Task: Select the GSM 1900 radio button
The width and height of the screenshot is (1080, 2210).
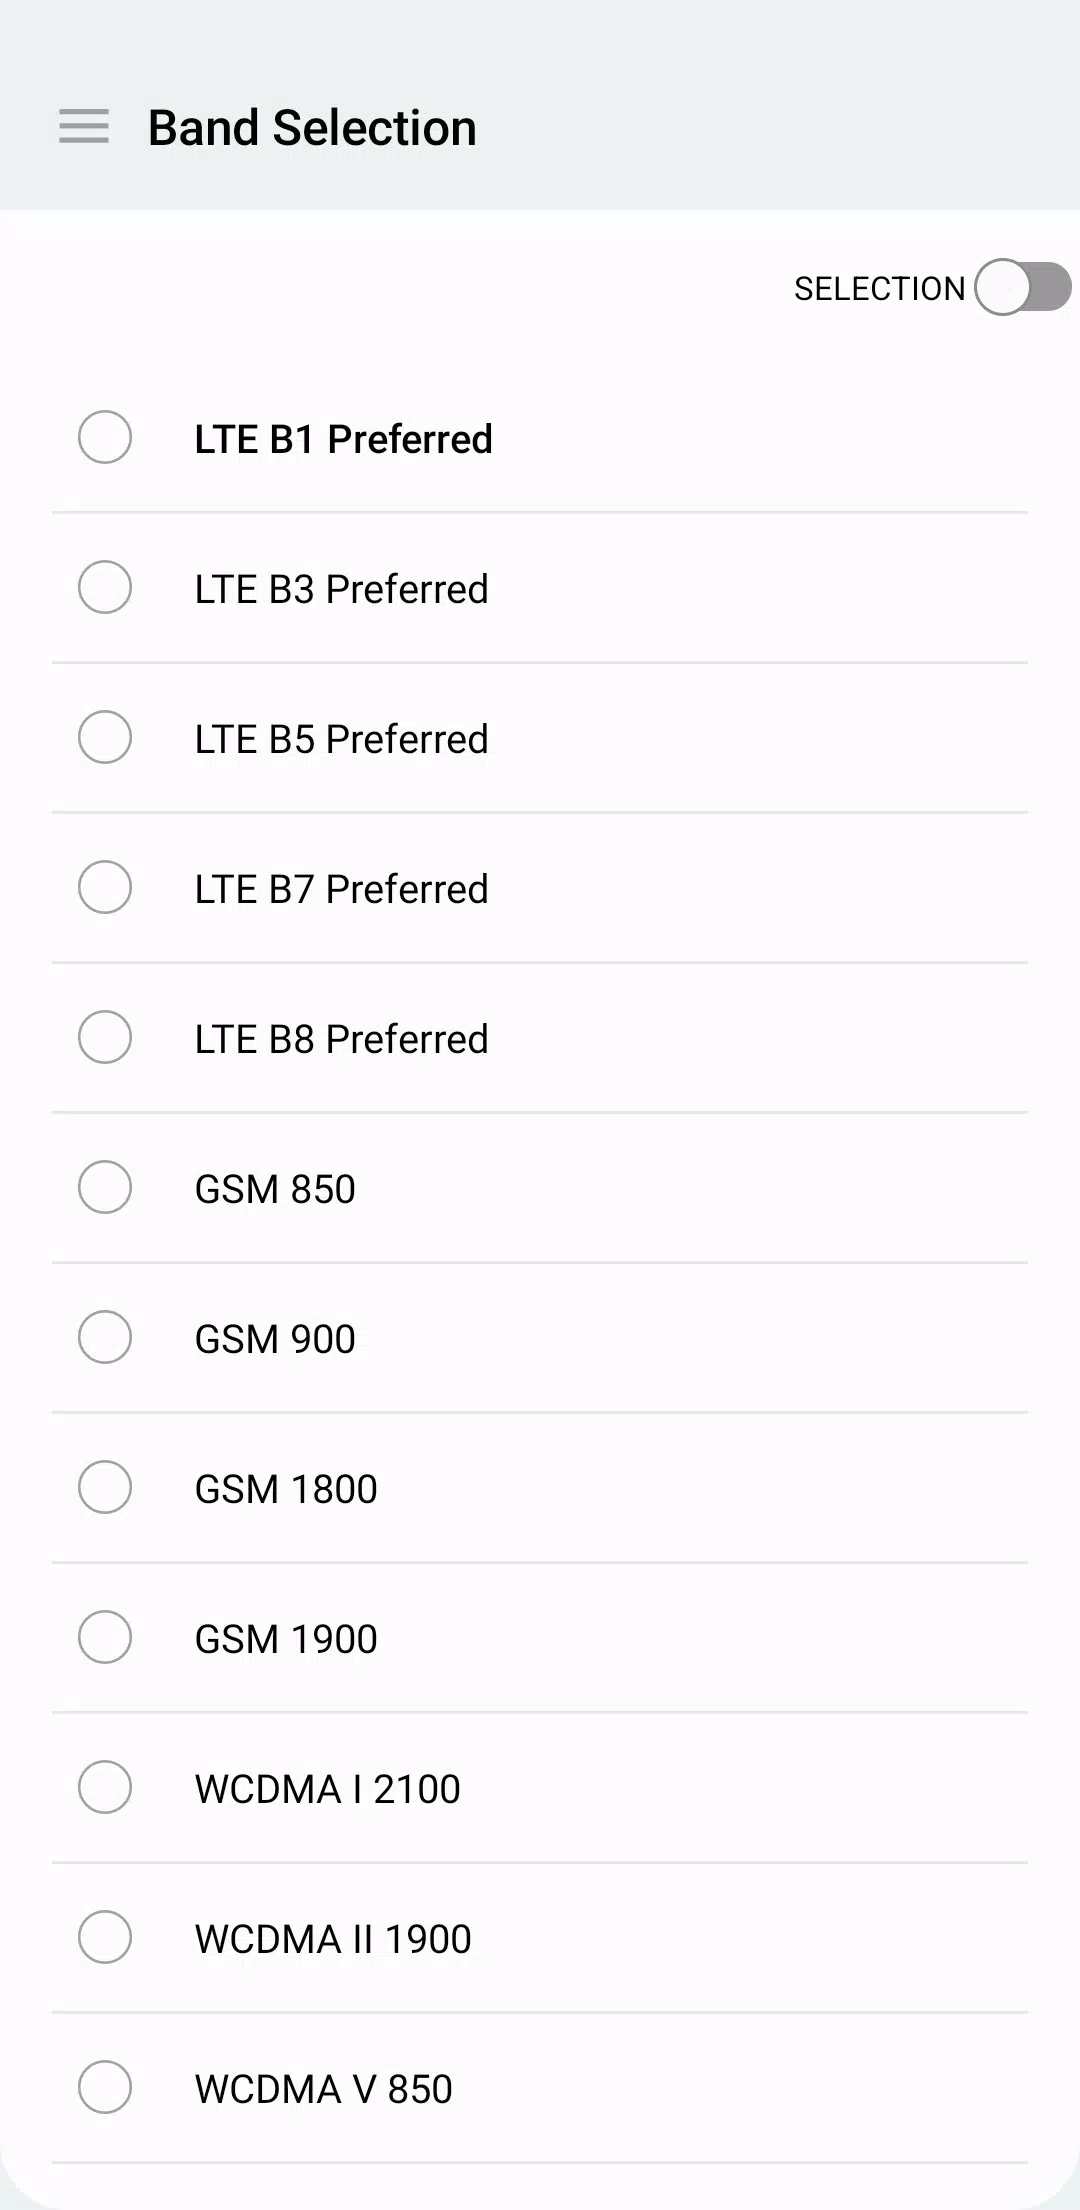Action: (x=105, y=1637)
